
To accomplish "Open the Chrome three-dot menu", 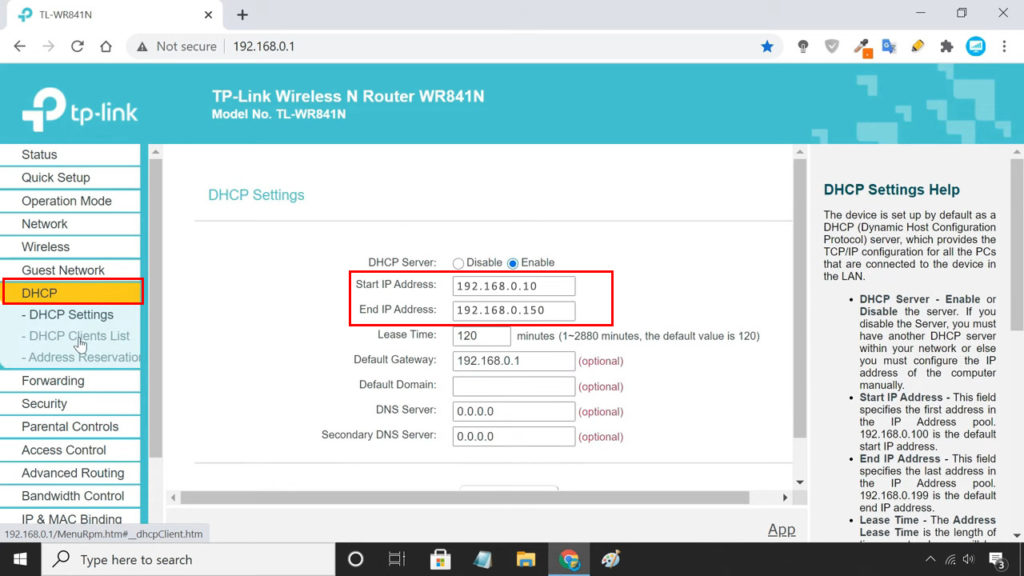I will pyautogui.click(x=1004, y=46).
